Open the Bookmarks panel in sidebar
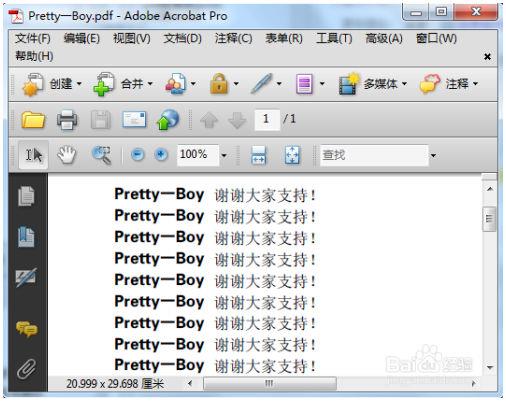 (x=26, y=237)
